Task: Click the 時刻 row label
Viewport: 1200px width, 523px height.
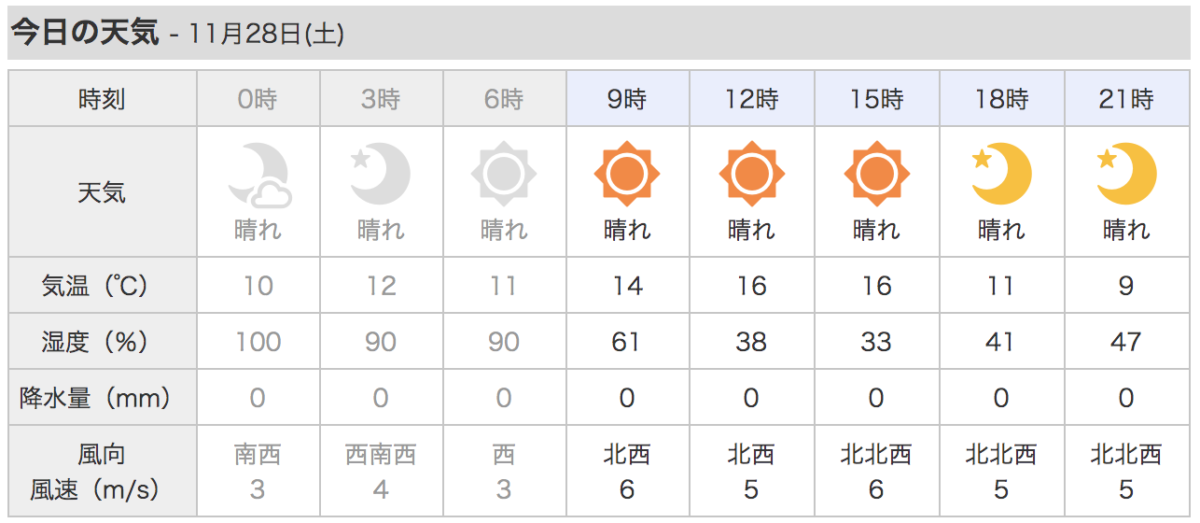Action: (x=102, y=99)
